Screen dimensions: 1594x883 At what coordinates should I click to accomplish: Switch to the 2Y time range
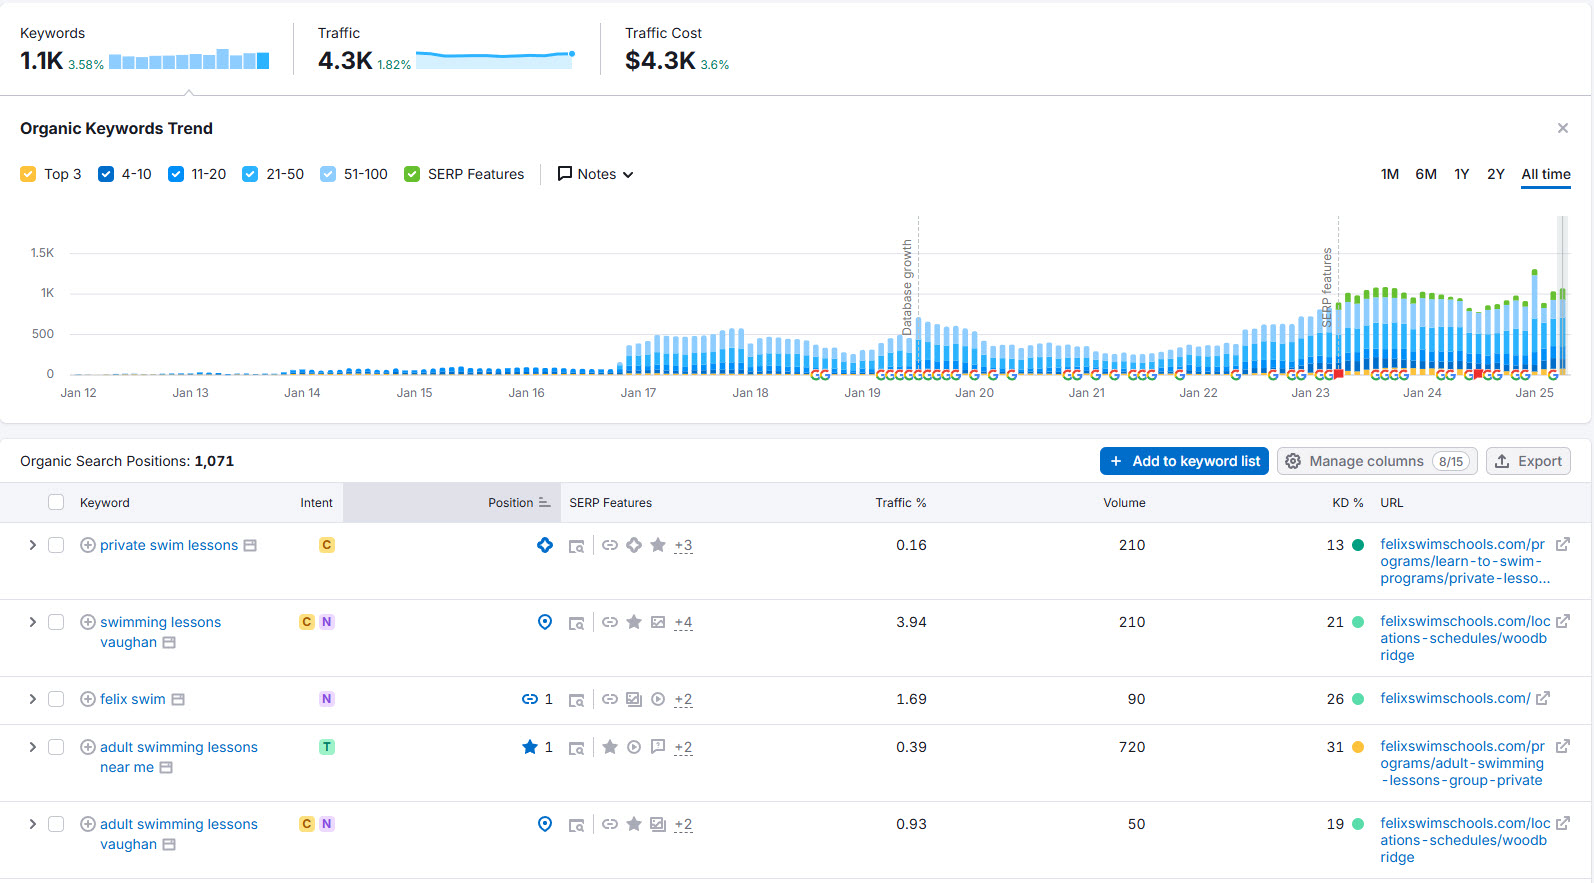pos(1496,174)
